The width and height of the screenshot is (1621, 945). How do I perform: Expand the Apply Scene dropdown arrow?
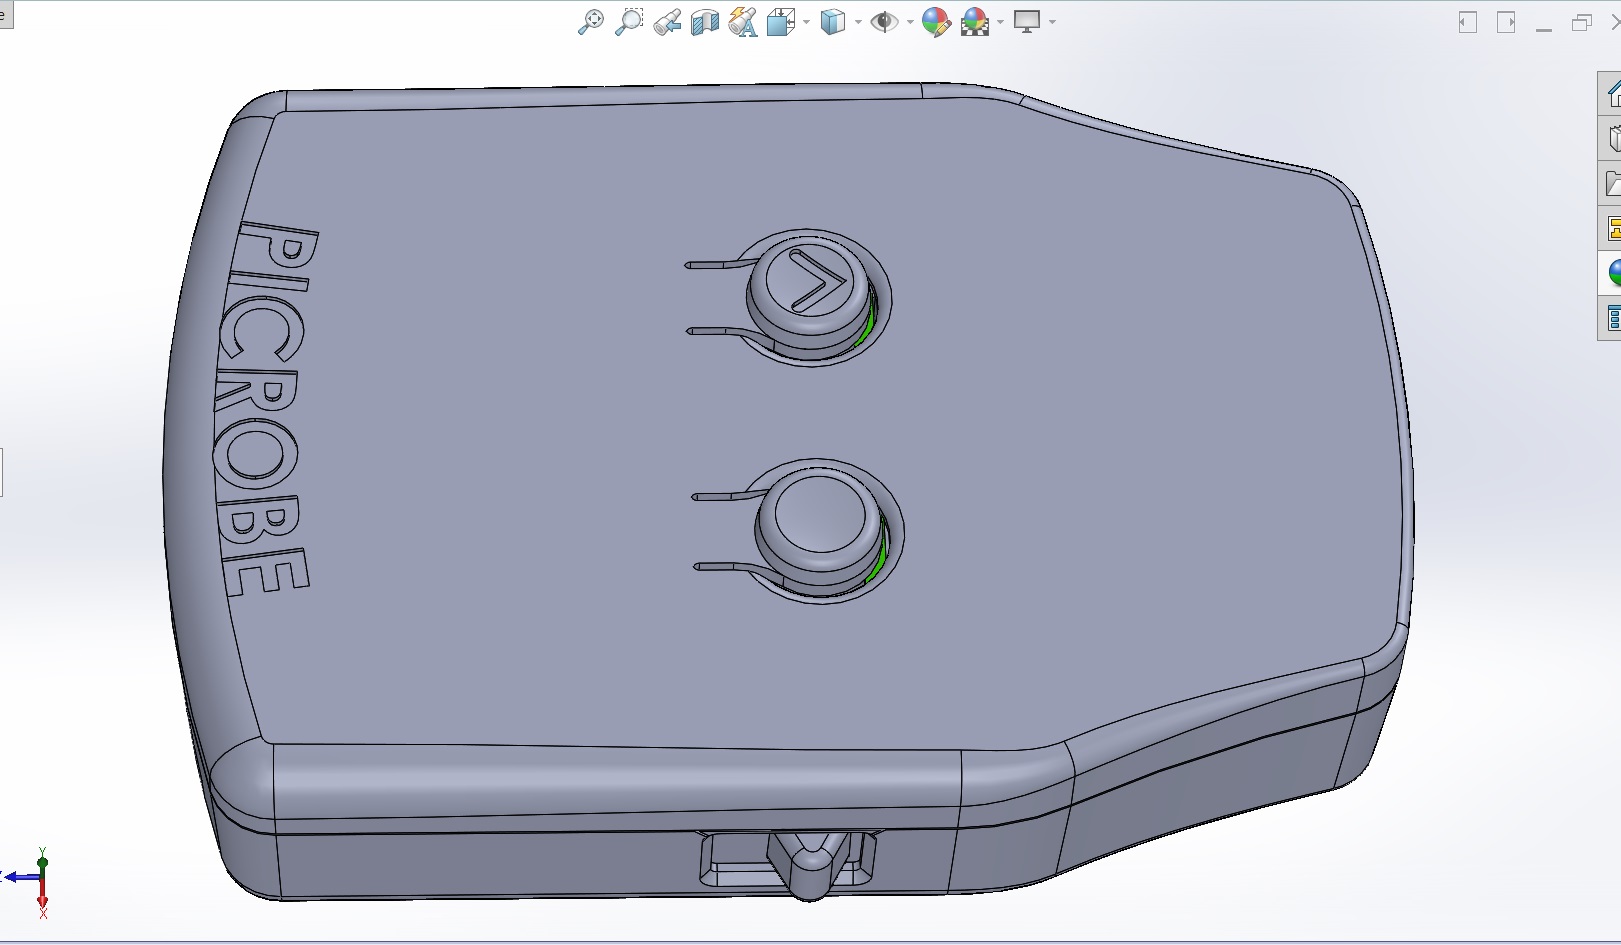tap(1000, 22)
